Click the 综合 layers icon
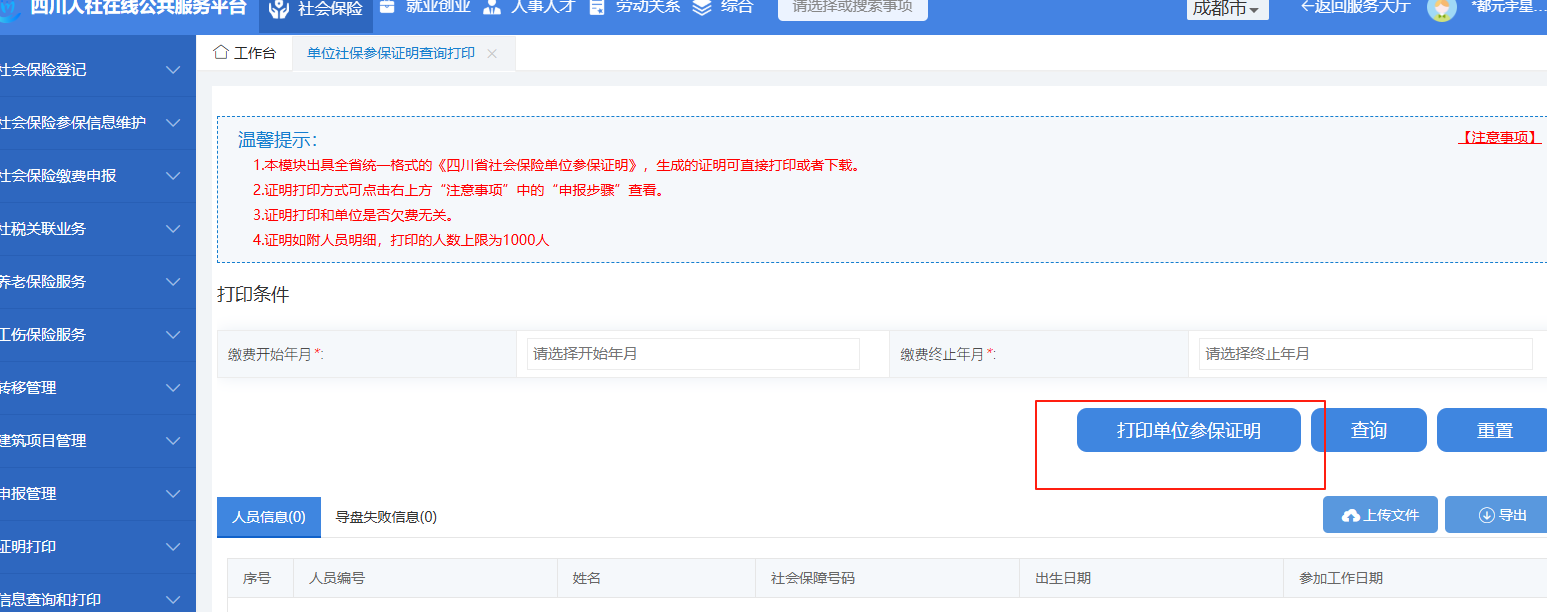The height and width of the screenshot is (612, 1547). click(x=700, y=8)
